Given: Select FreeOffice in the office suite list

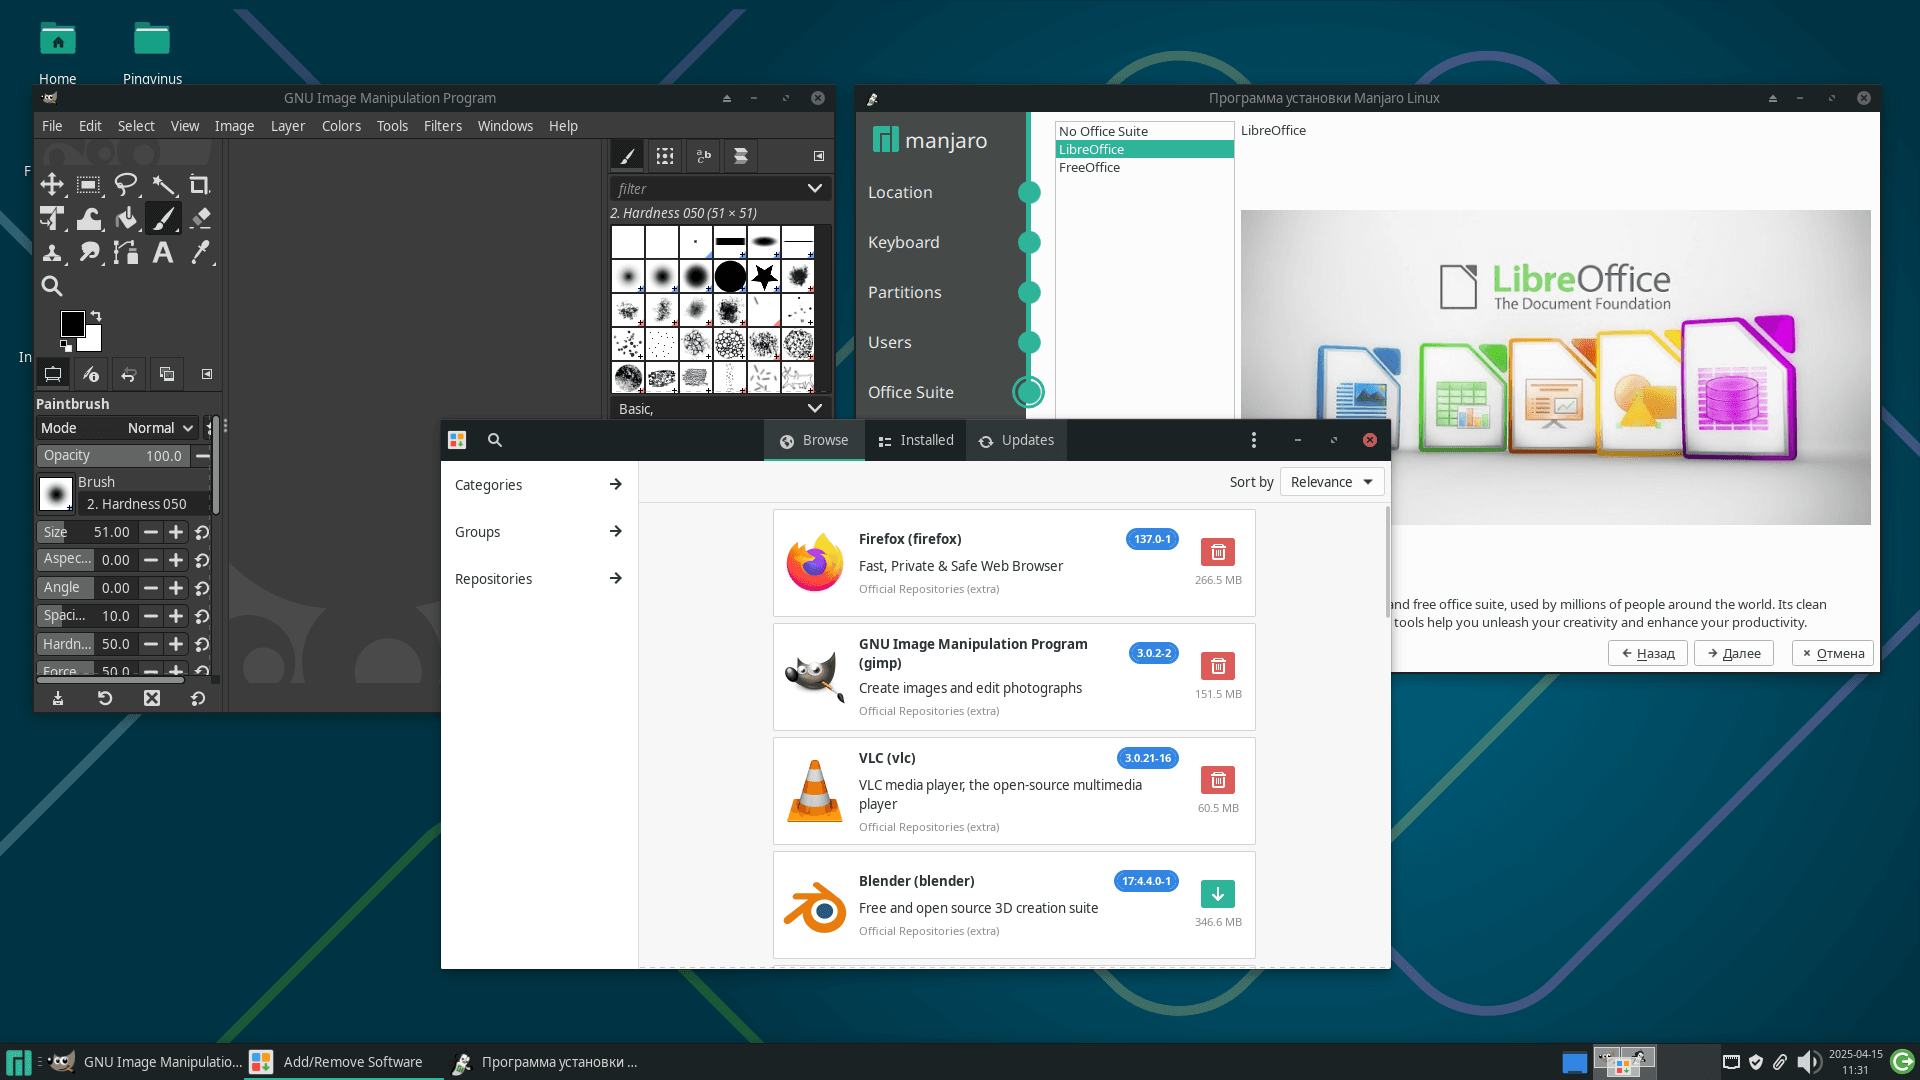Looking at the screenshot, I should [x=1144, y=167].
